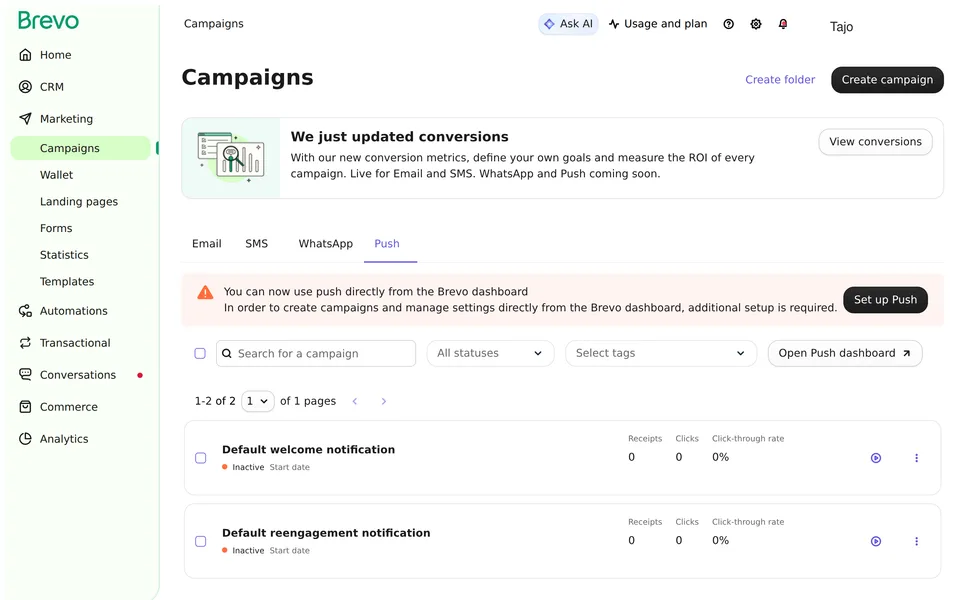Go to next page arrow
This screenshot has height=600, width=960.
pyautogui.click(x=384, y=402)
